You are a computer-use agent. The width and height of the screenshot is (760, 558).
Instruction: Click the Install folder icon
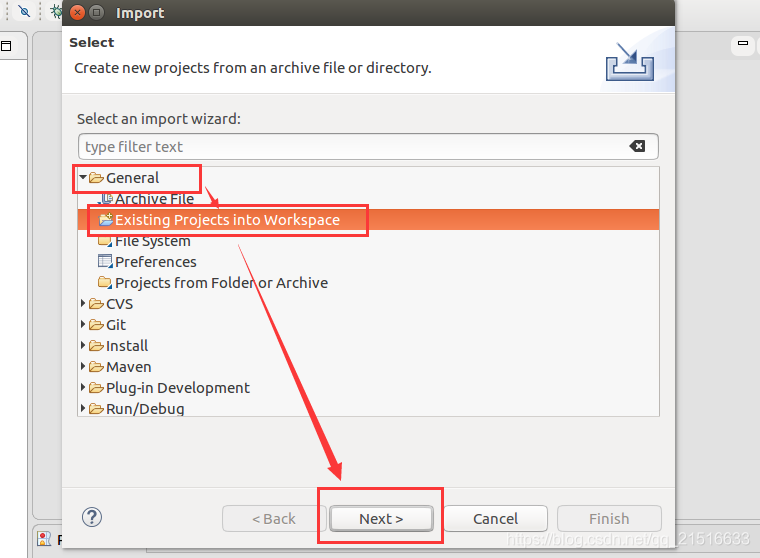tap(96, 346)
